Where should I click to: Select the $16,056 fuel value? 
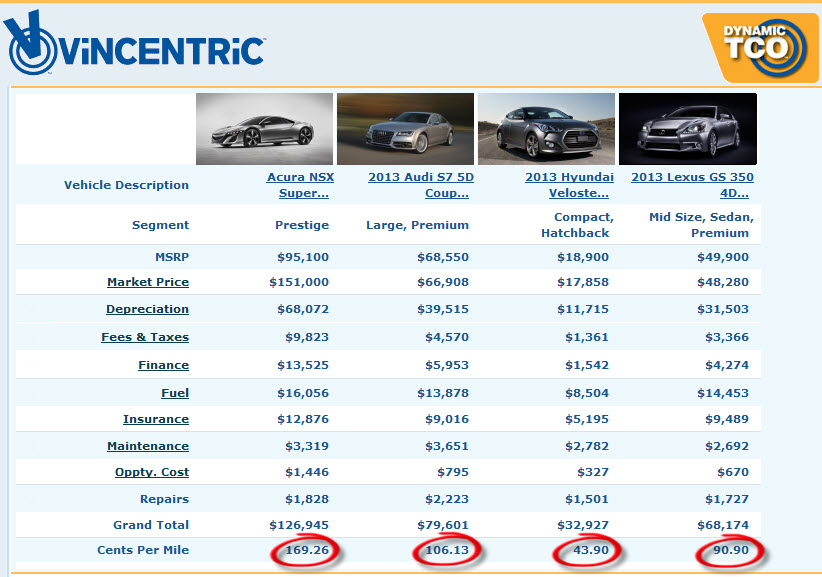303,393
